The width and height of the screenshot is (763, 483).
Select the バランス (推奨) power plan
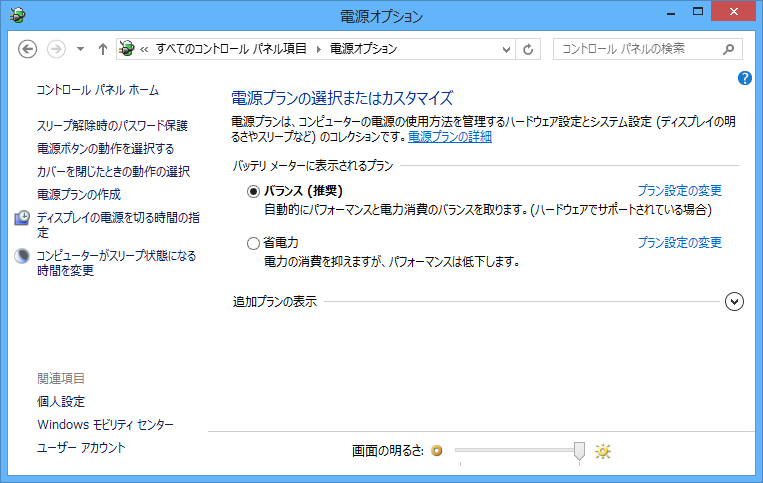pos(253,191)
